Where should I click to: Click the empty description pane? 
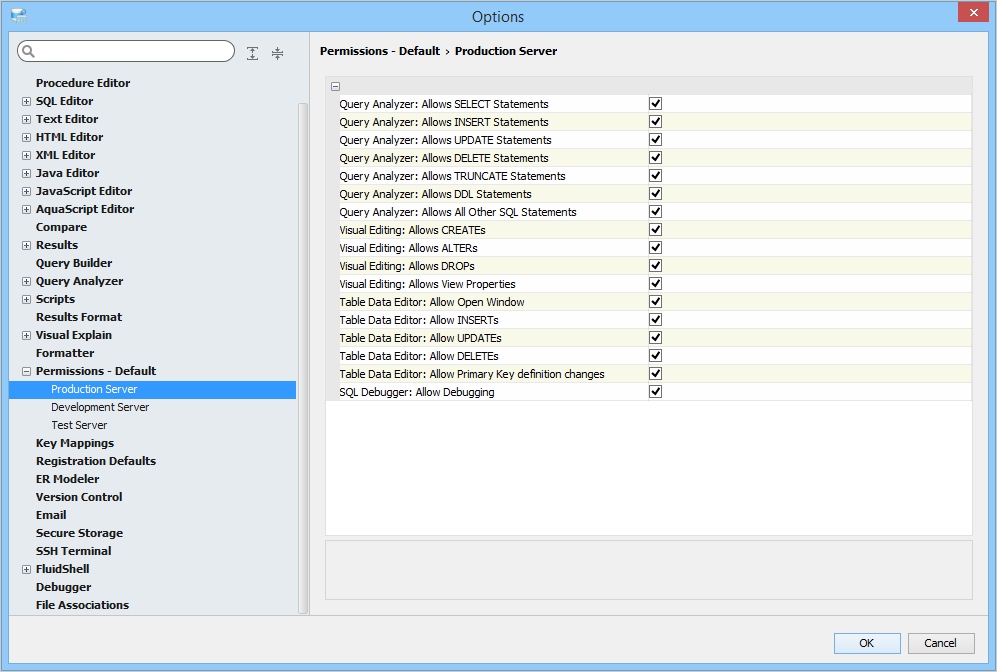[649, 570]
